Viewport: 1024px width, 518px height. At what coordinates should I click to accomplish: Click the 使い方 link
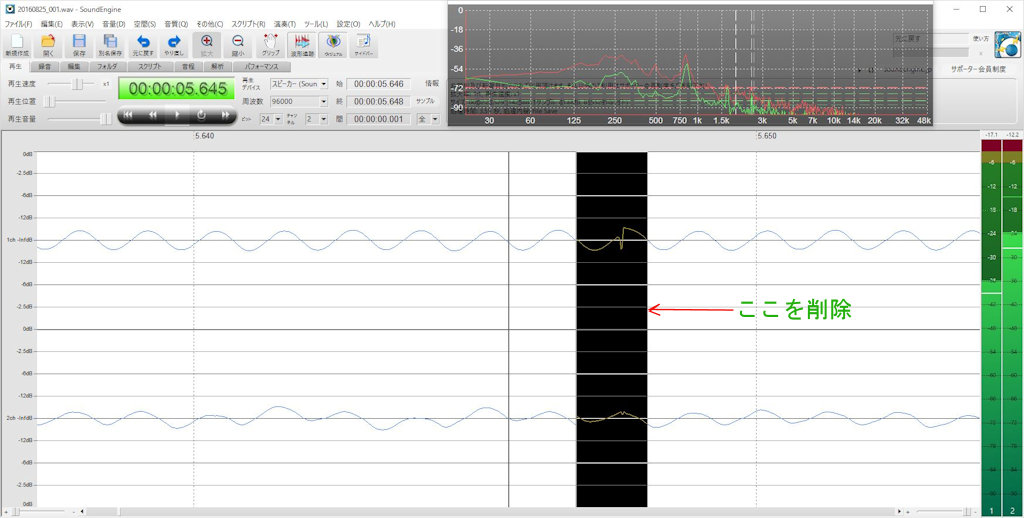tap(980, 39)
